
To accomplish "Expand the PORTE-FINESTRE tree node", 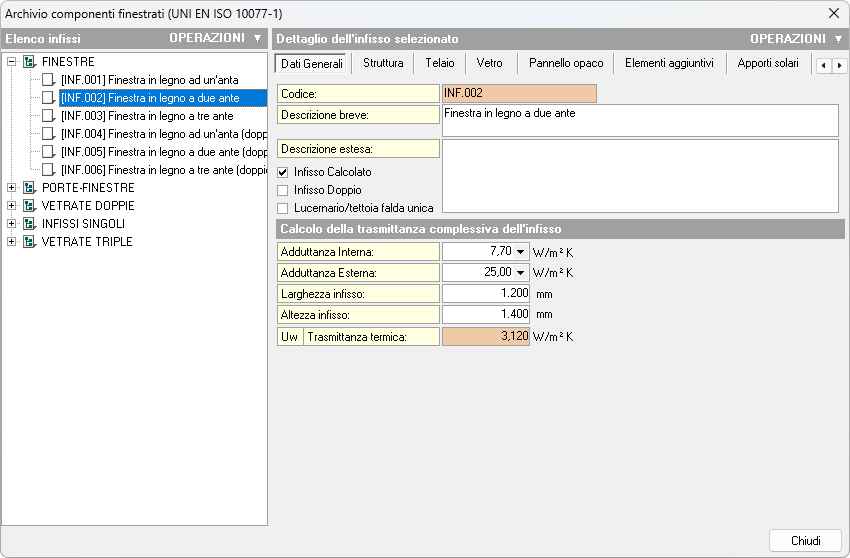I will pyautogui.click(x=12, y=188).
